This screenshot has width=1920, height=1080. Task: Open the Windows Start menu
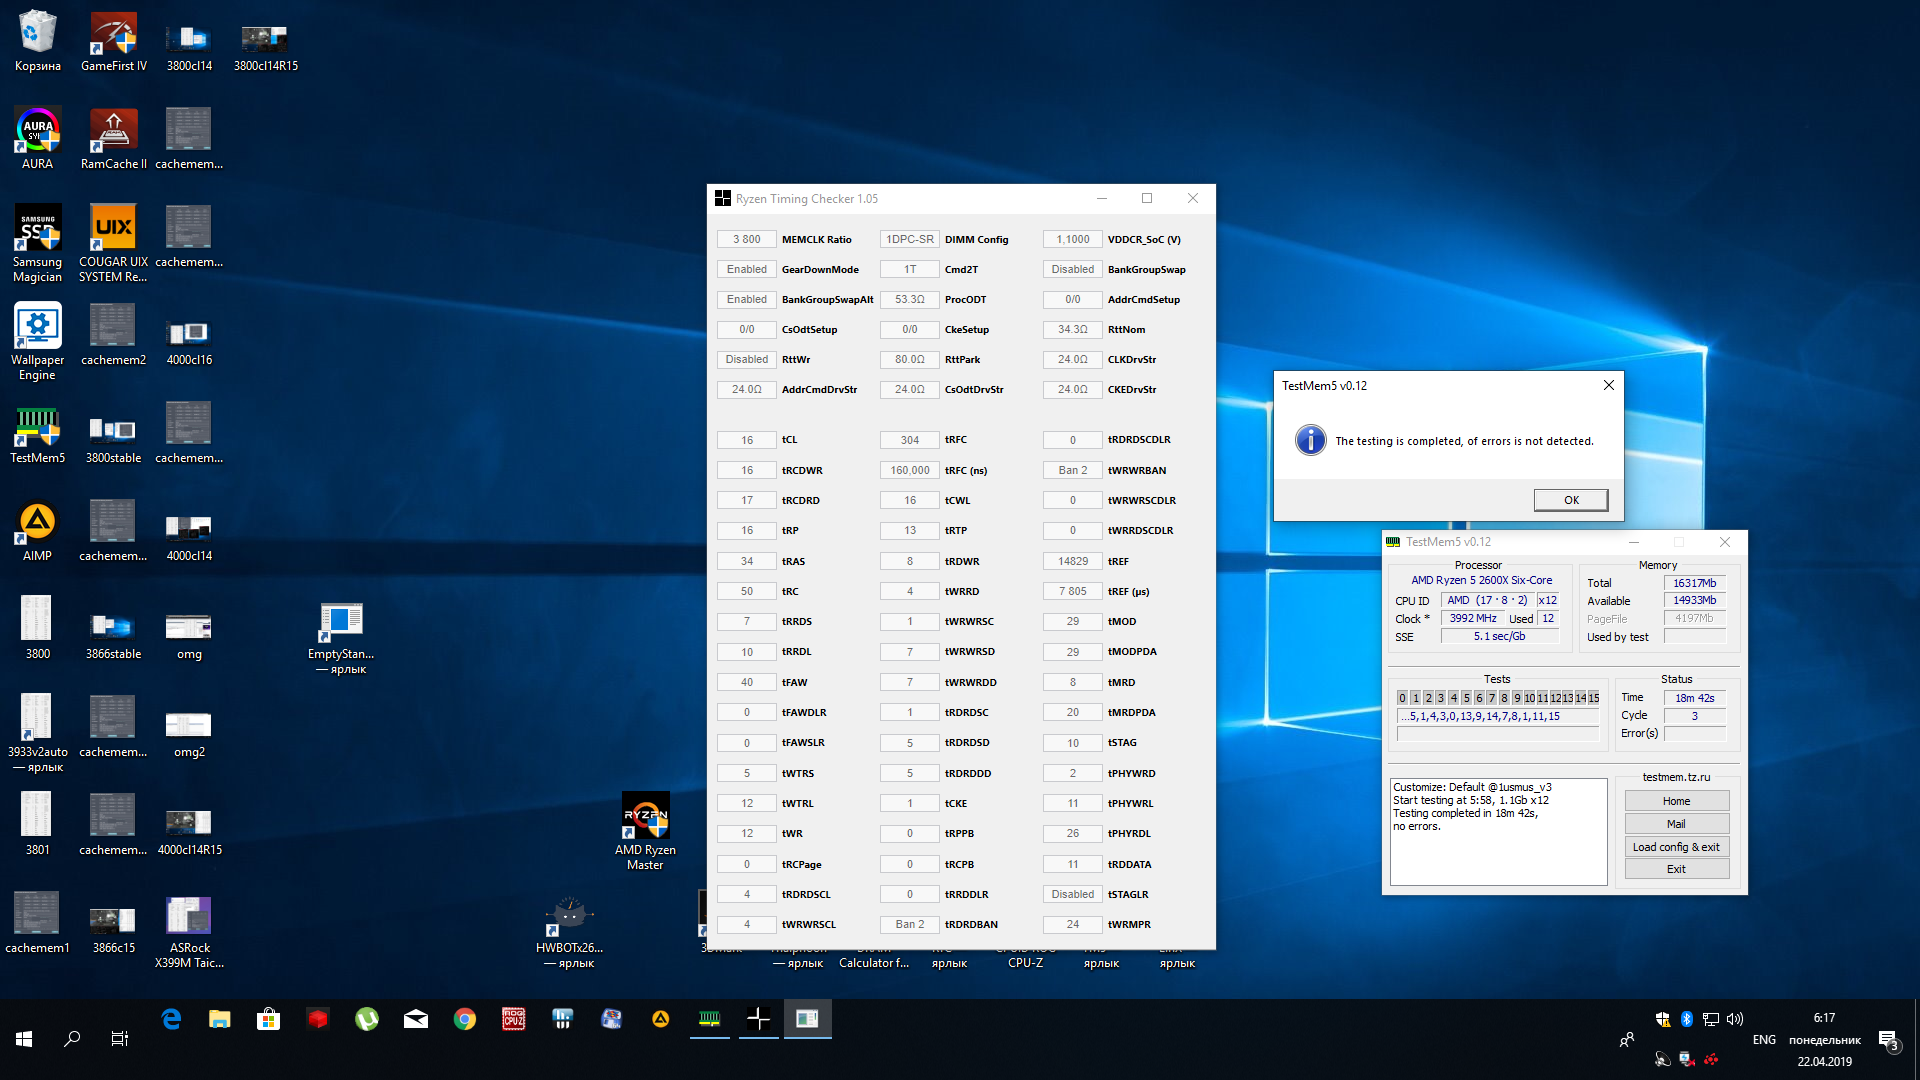24,1039
